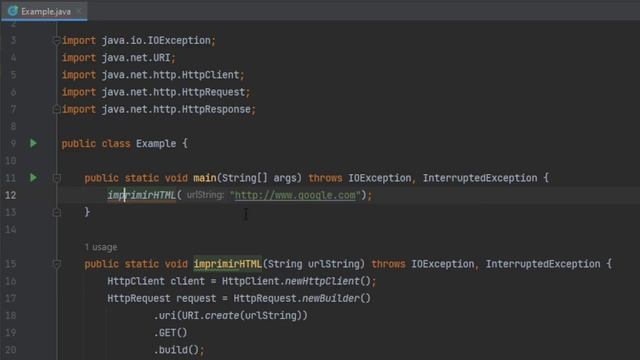Click the .GET() call on line 19
This screenshot has height=360, width=640.
[x=170, y=333]
